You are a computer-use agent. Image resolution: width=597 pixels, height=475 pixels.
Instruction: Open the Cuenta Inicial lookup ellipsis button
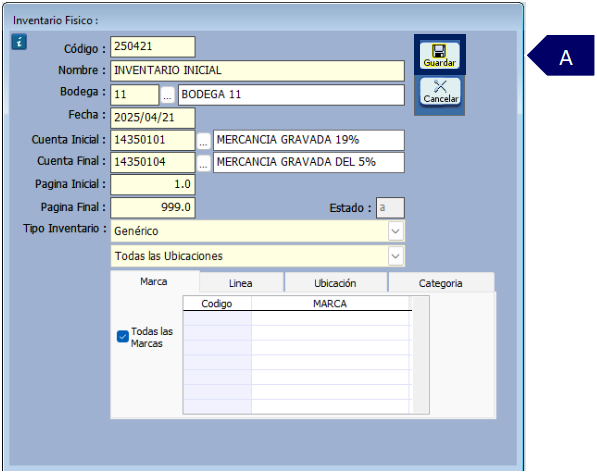pos(204,141)
